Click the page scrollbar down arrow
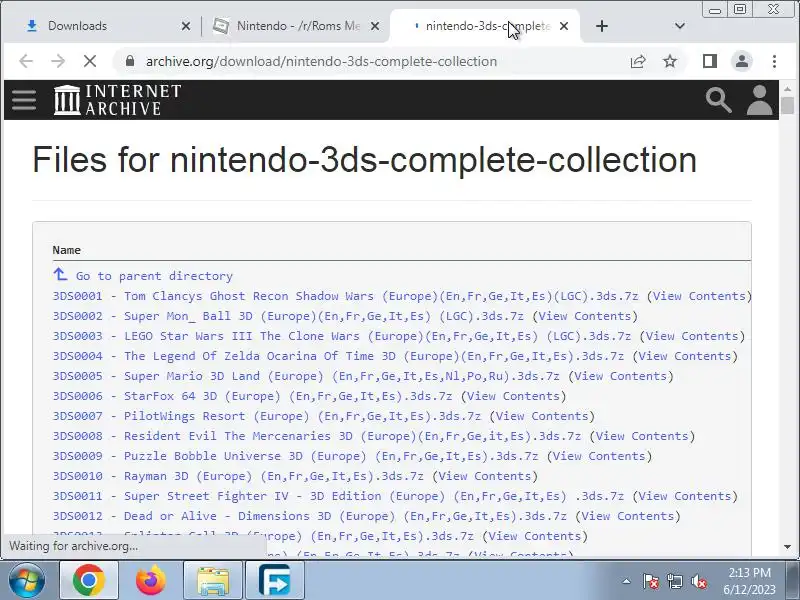 [x=788, y=547]
